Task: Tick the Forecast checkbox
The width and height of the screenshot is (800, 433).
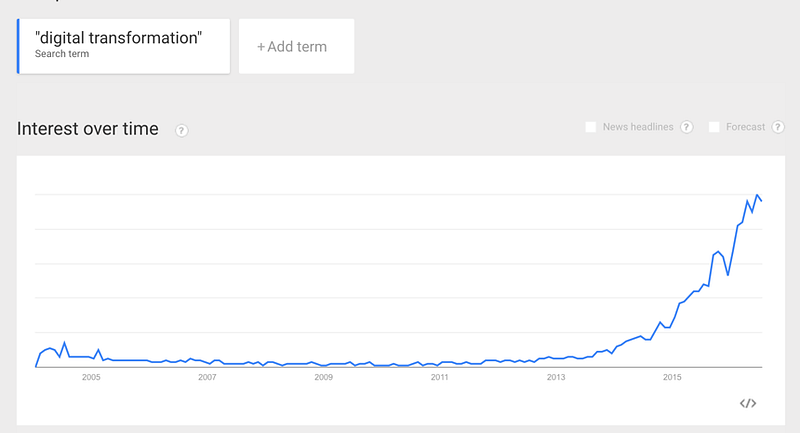Action: pyautogui.click(x=714, y=127)
